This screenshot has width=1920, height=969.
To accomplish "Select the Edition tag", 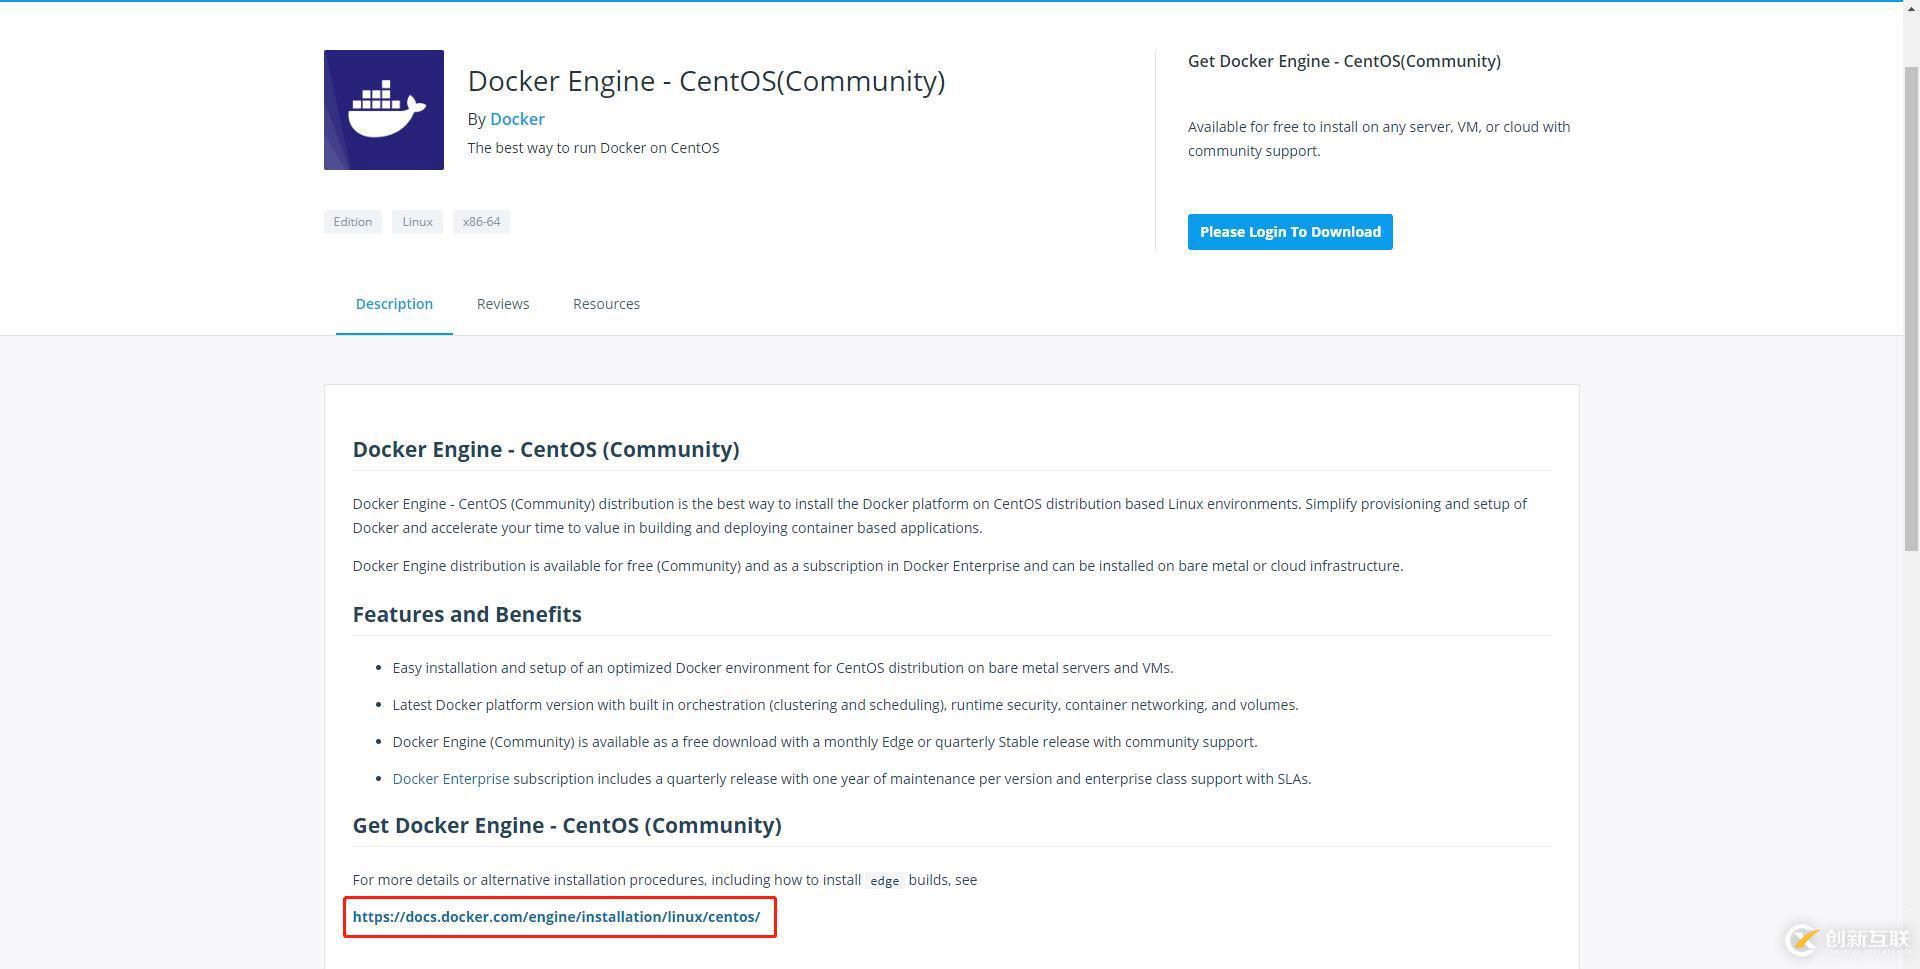I will click(352, 222).
